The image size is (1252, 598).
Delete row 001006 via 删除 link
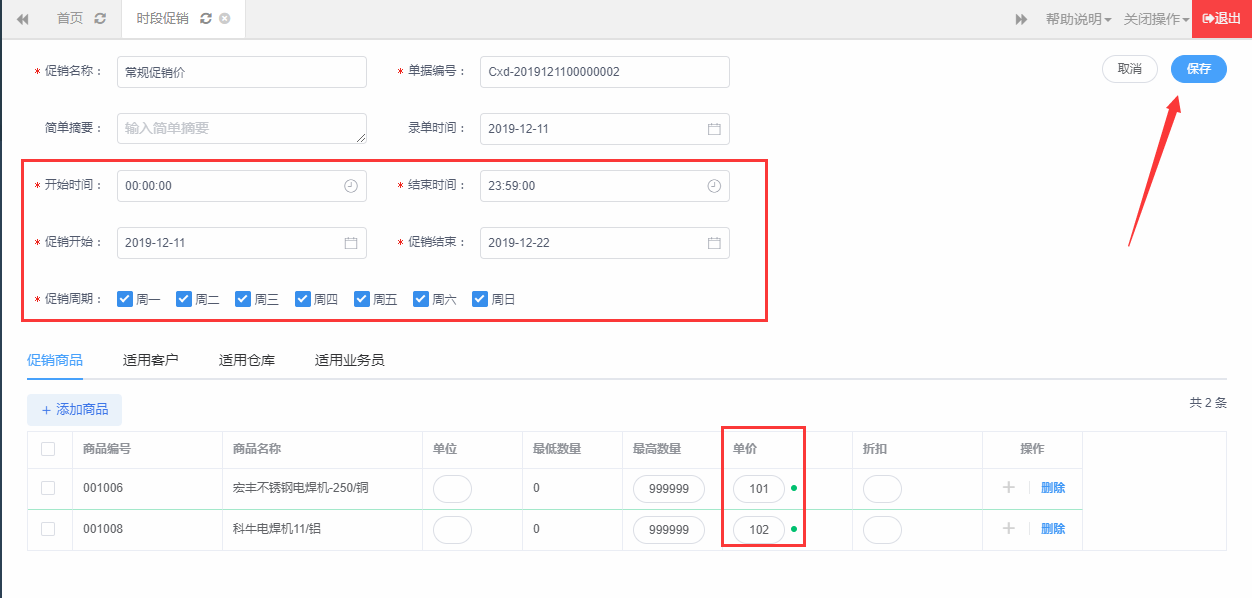click(1053, 488)
